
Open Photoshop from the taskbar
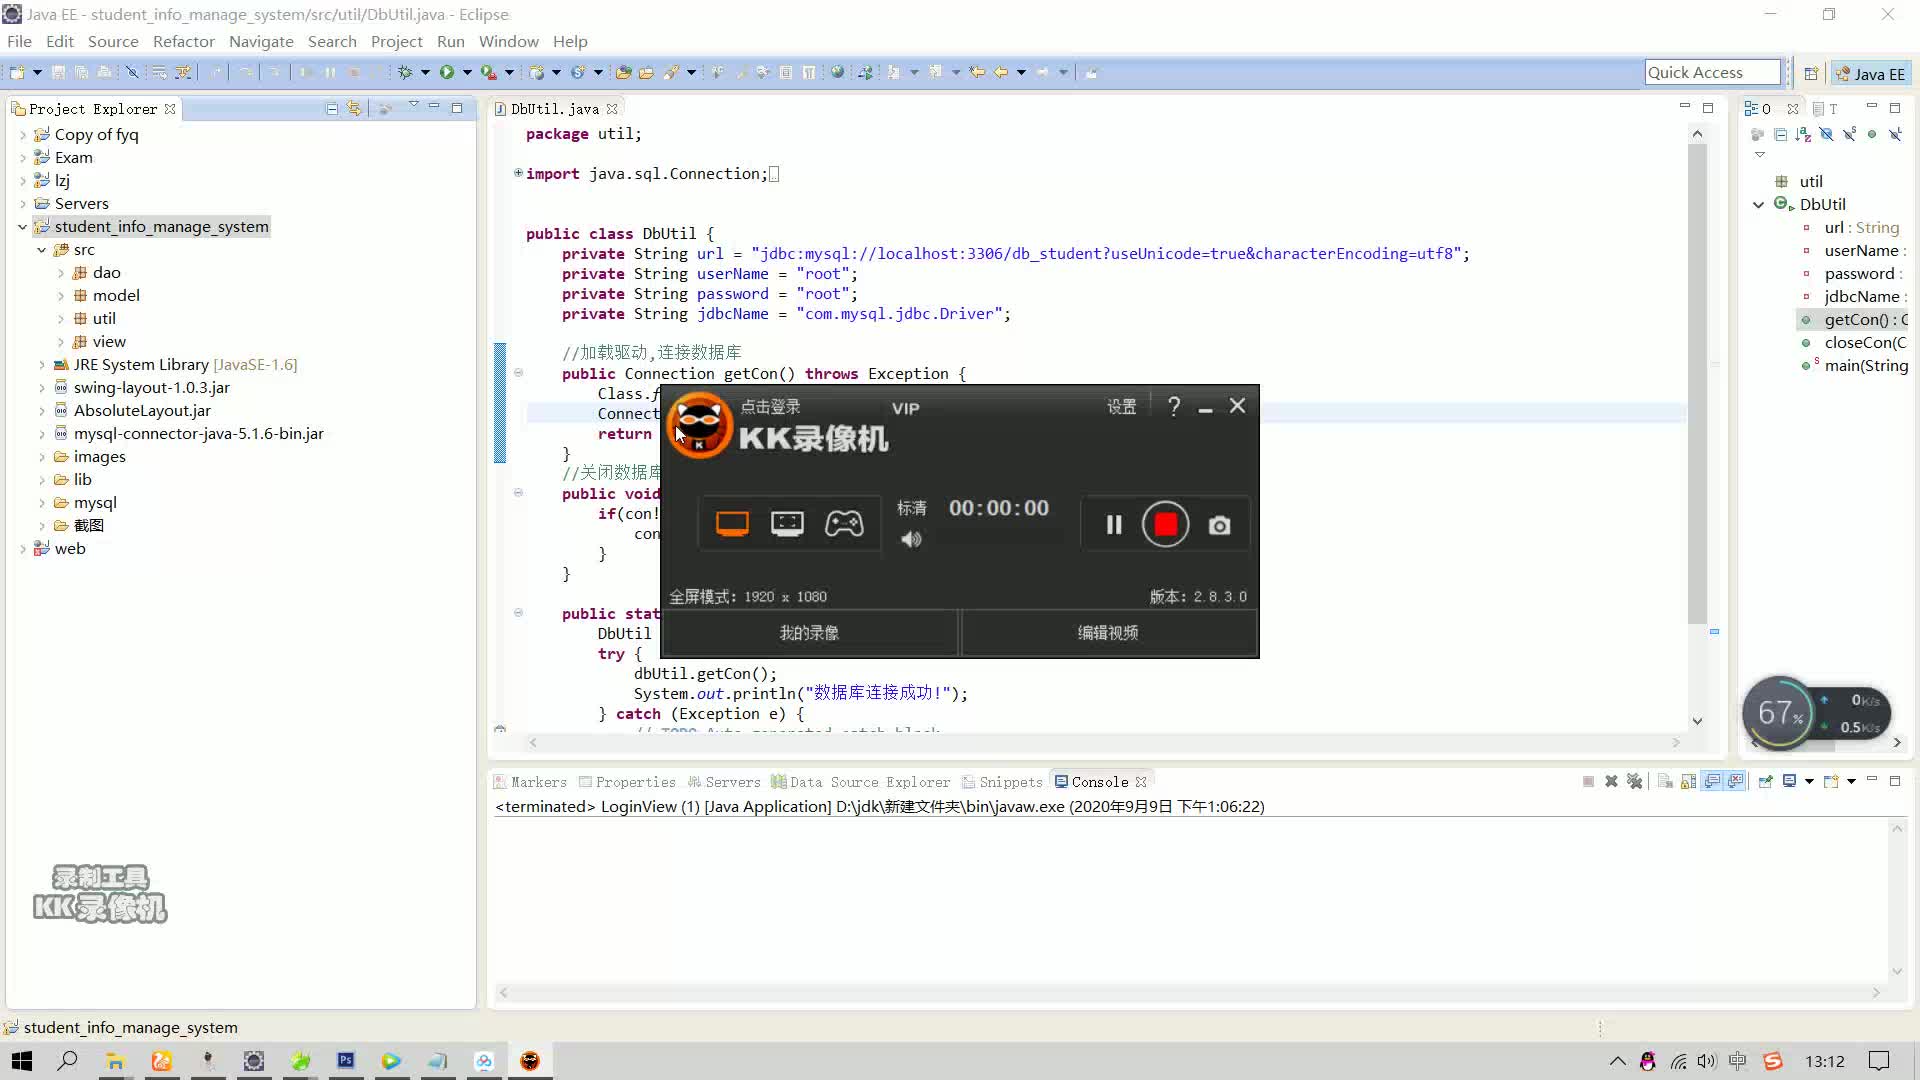tap(345, 1060)
